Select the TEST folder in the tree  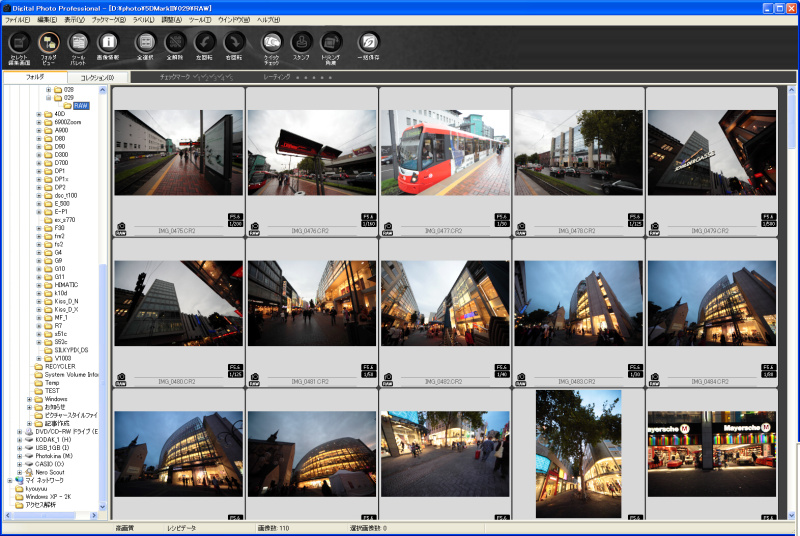[x=52, y=391]
